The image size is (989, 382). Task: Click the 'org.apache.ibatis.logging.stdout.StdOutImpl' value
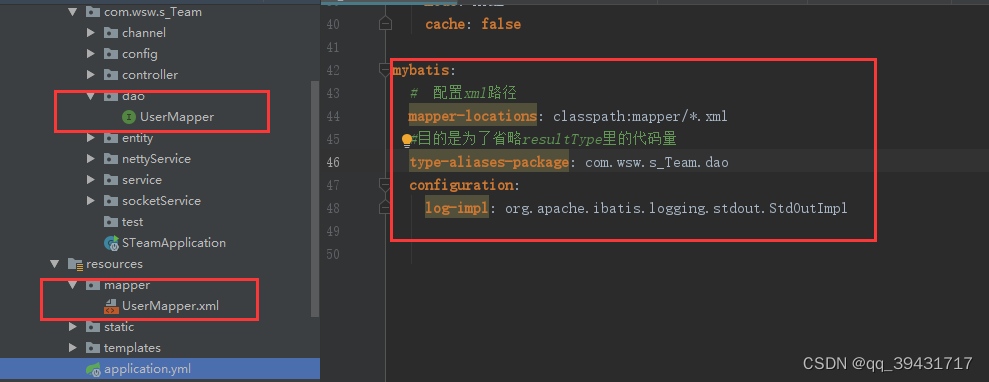coord(676,208)
